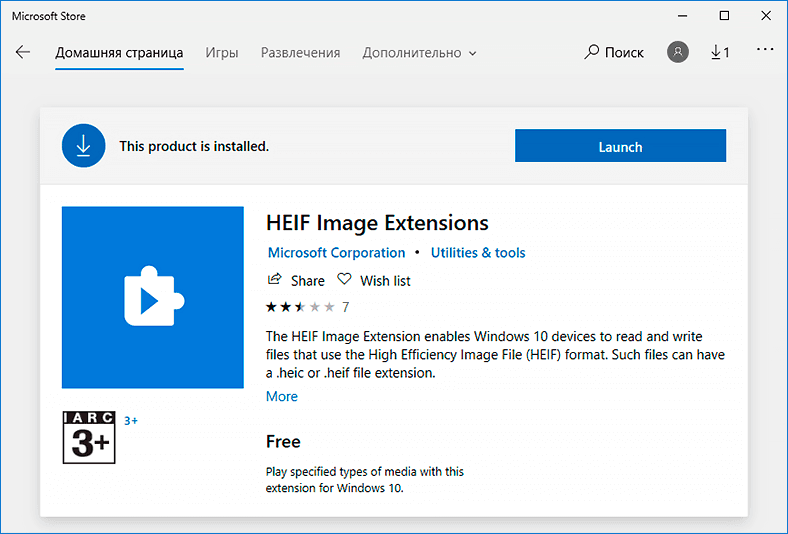Screen dimensions: 788x534
Task: Open the search magnifier icon
Action: pyautogui.click(x=592, y=52)
